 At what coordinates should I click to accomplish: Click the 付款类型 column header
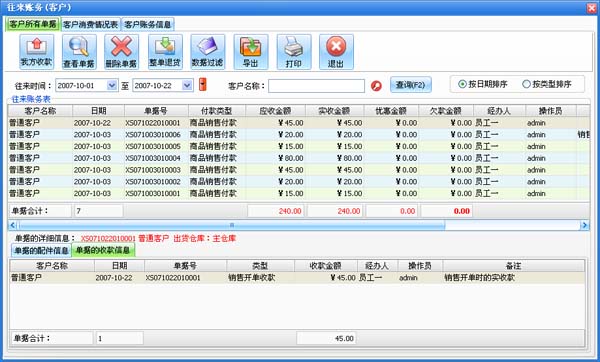217,111
